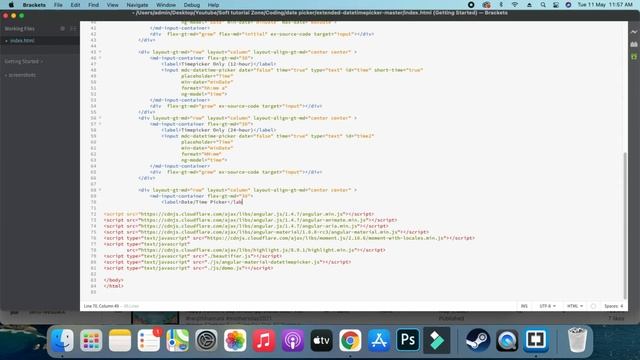The height and width of the screenshot is (360, 640).
Task: Open Wi-Fi status in menu bar
Action: (515, 5)
